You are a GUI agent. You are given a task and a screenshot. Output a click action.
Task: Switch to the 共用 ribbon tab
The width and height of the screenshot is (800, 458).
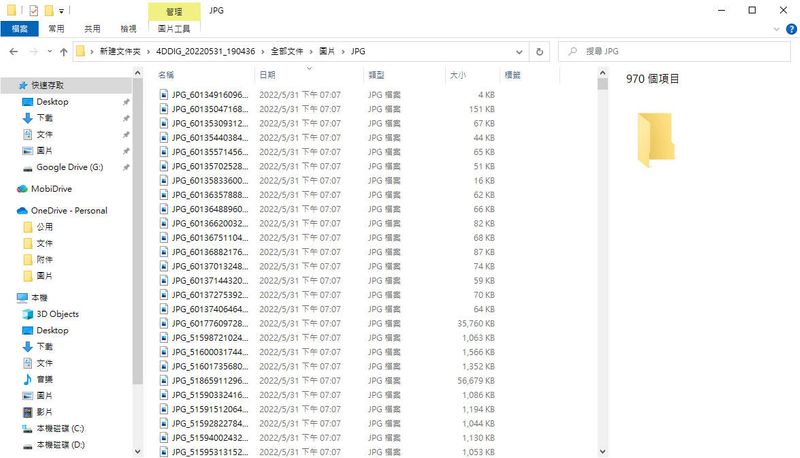coord(92,29)
